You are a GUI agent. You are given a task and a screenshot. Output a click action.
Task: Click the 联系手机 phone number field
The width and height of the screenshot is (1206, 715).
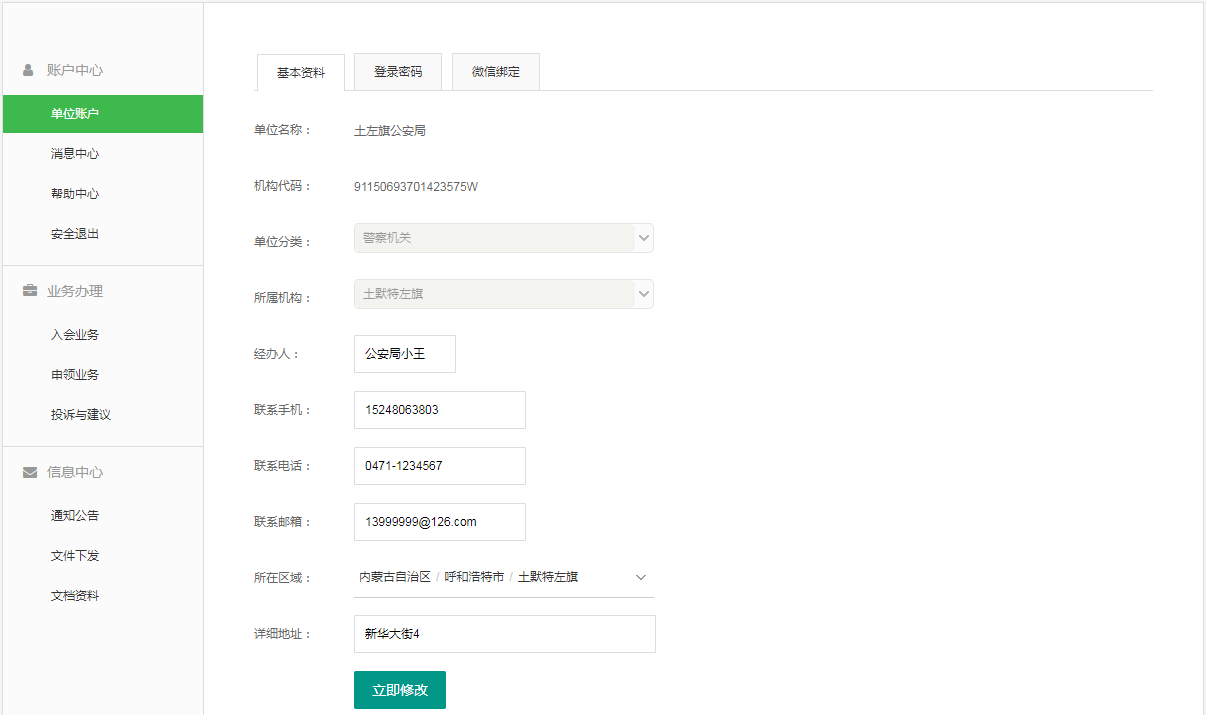pos(440,410)
